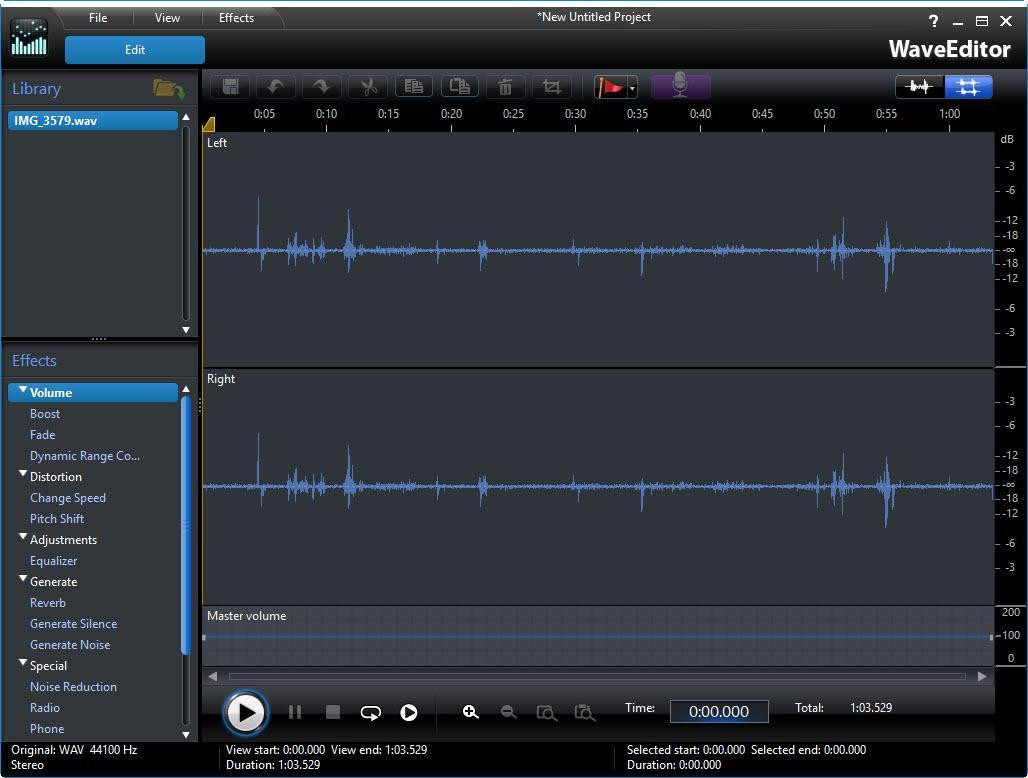Switch to single waveform view
This screenshot has width=1028, height=778.
pyautogui.click(x=919, y=87)
